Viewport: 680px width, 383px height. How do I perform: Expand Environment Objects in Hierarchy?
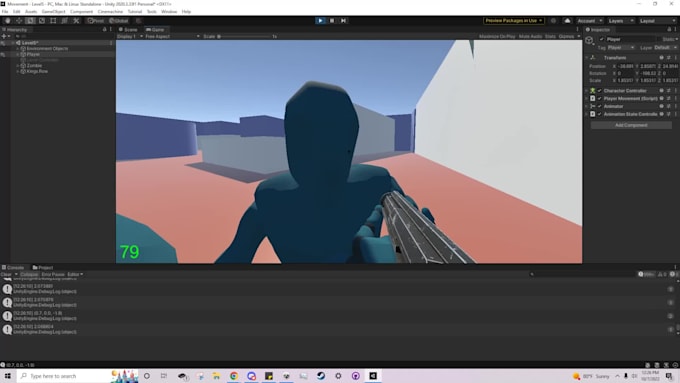[18, 49]
